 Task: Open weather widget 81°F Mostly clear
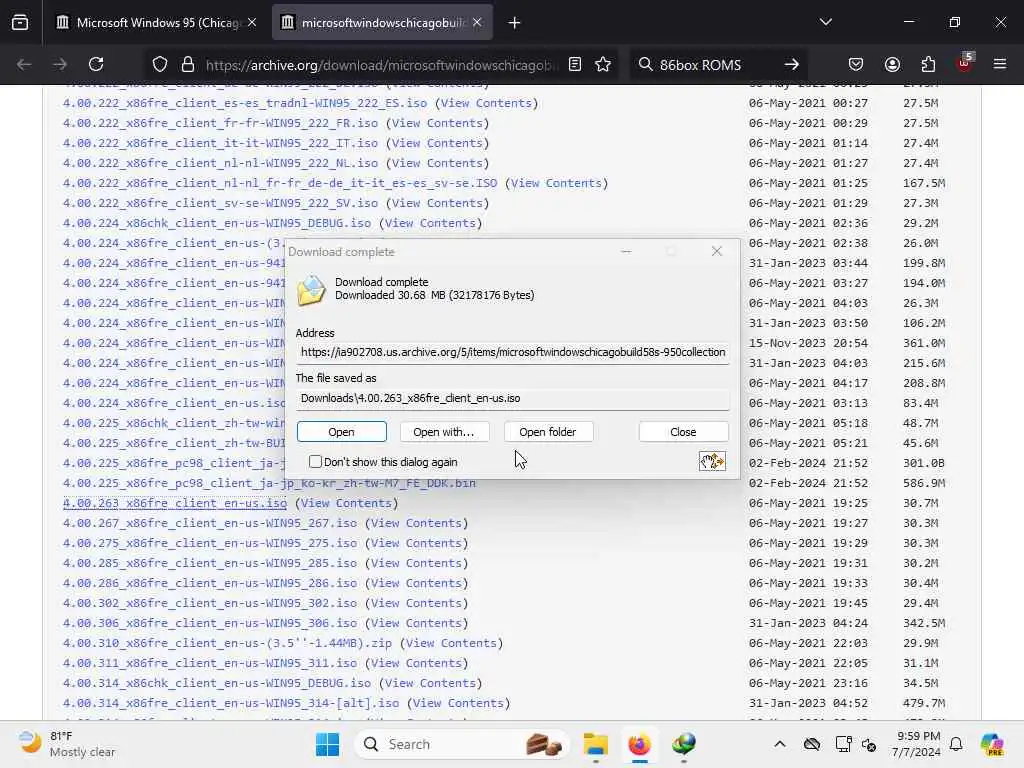point(66,744)
